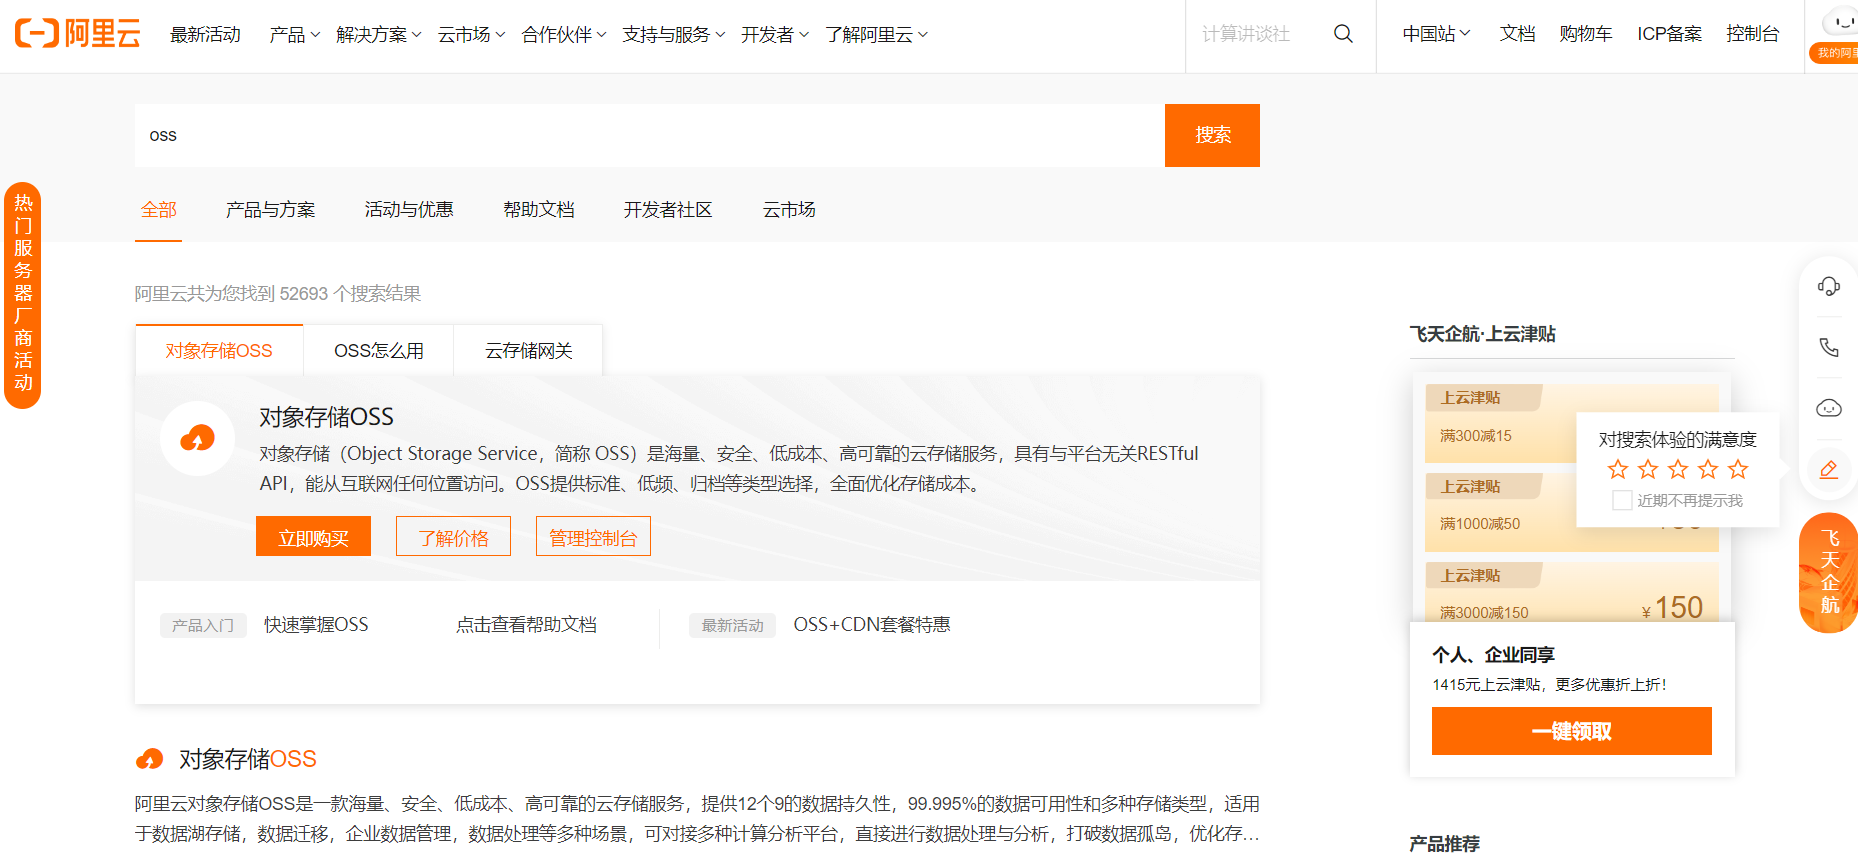Check the 近期不再提示我 checkbox
1858x855 pixels.
tap(1622, 500)
